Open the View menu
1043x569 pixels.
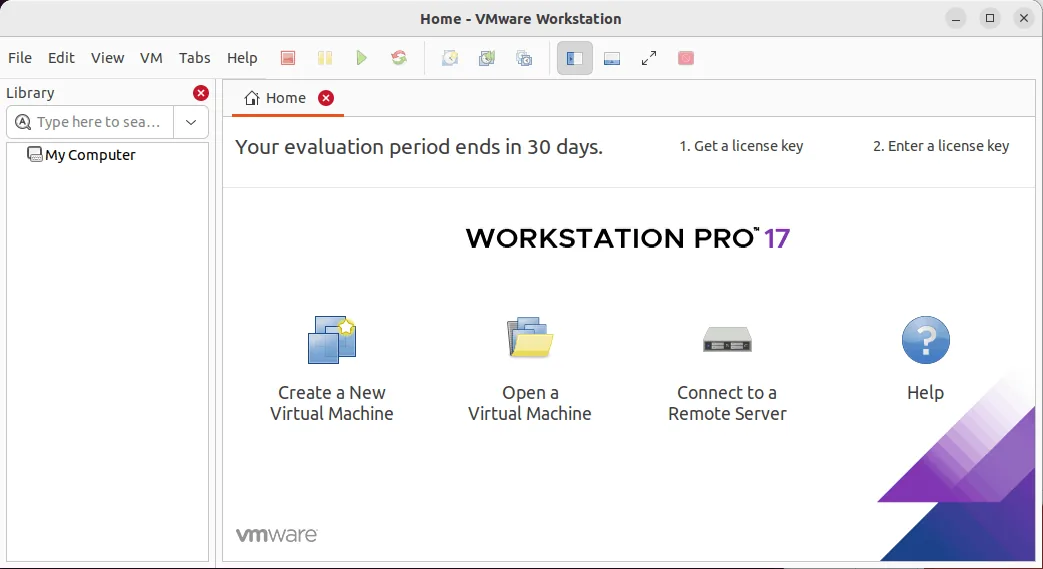coord(108,58)
